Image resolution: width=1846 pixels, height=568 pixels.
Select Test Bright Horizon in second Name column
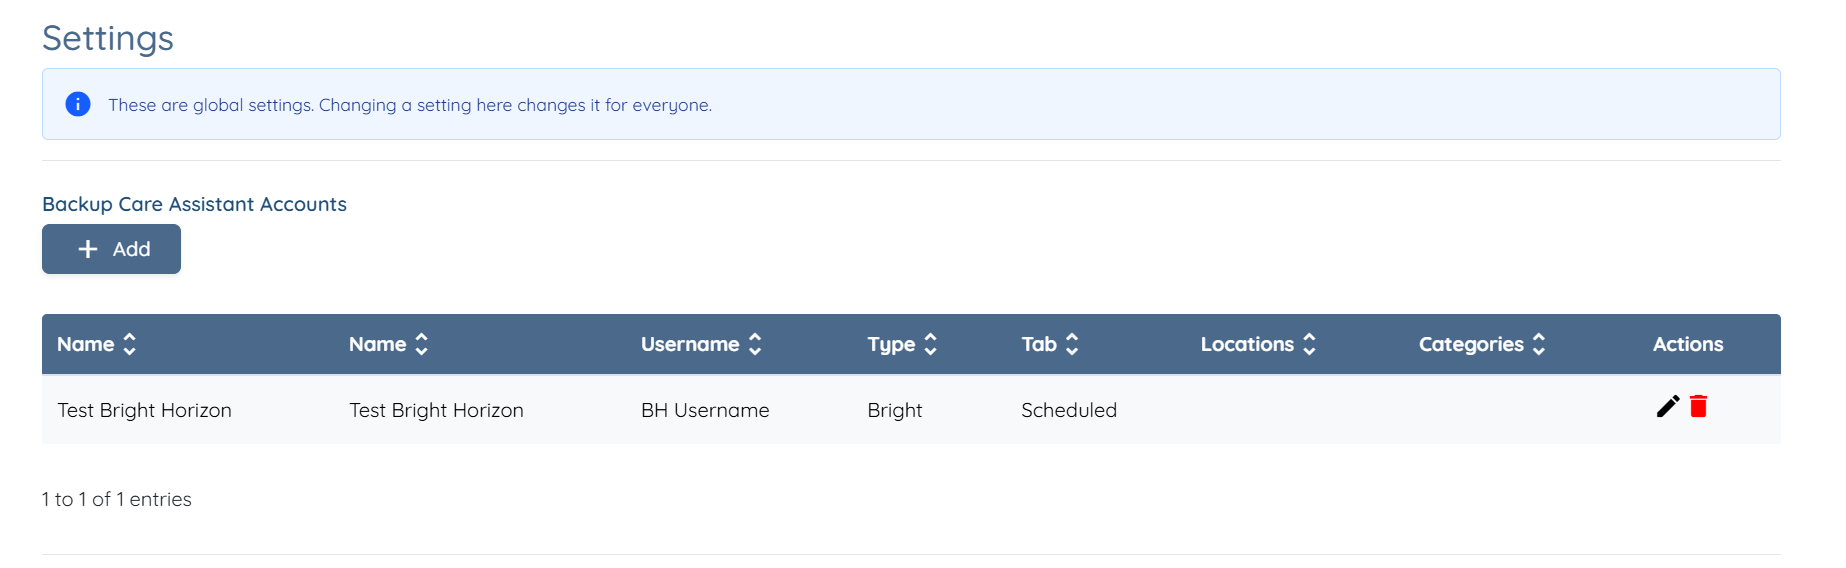pyautogui.click(x=436, y=410)
